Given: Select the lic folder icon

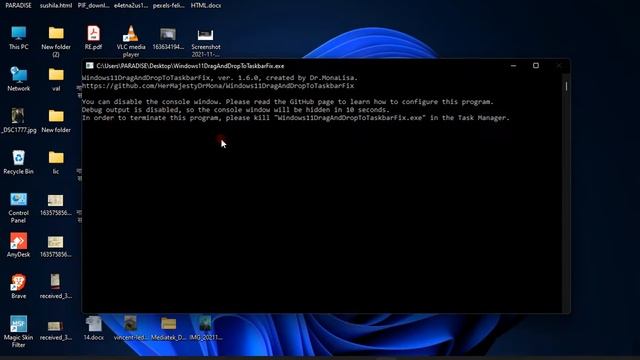Looking at the screenshot, I should [56, 162].
